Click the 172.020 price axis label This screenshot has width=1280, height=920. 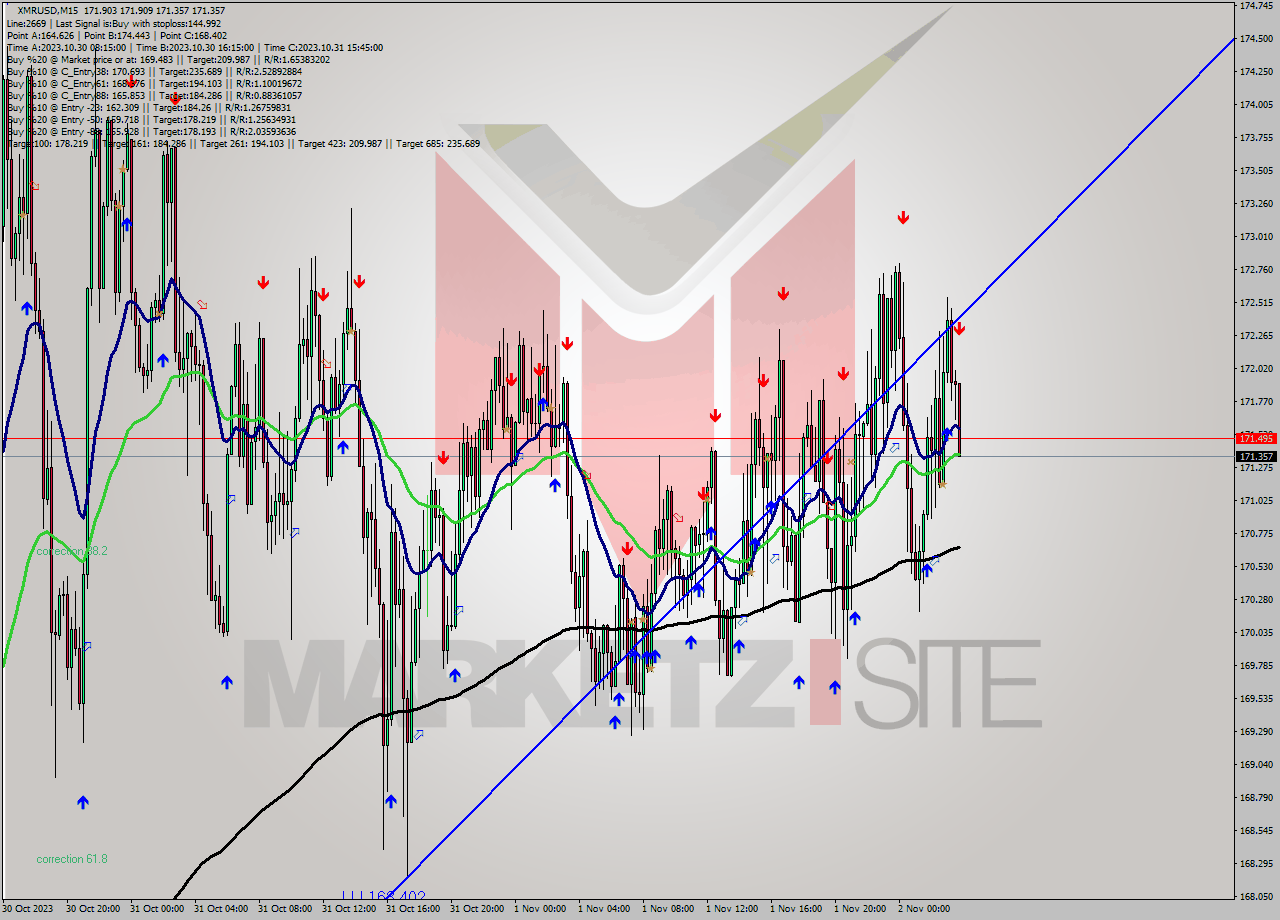click(1256, 369)
